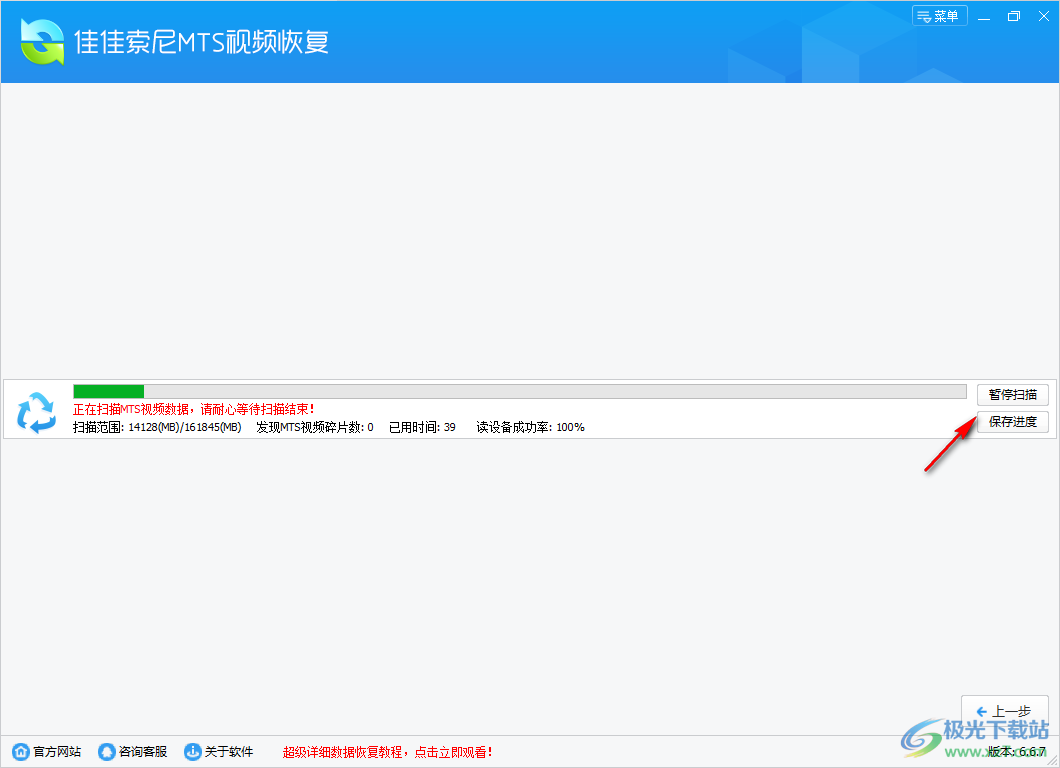
Task: Save scan progress with 保存进度 button
Action: (x=1012, y=422)
